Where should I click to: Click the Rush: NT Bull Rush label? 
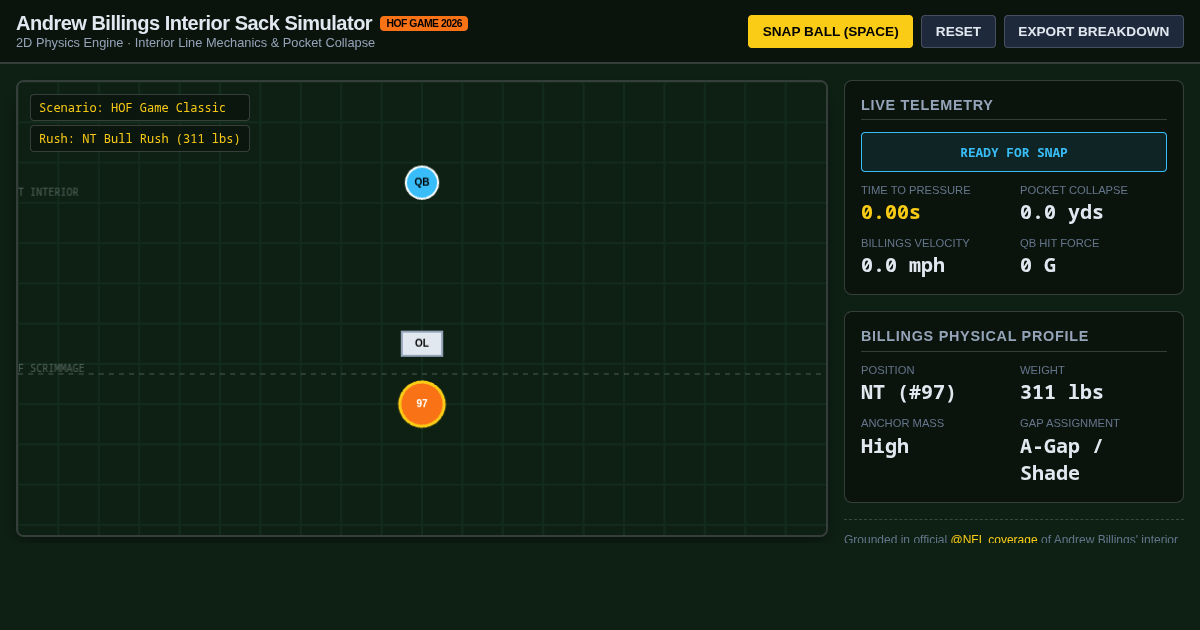pos(140,138)
